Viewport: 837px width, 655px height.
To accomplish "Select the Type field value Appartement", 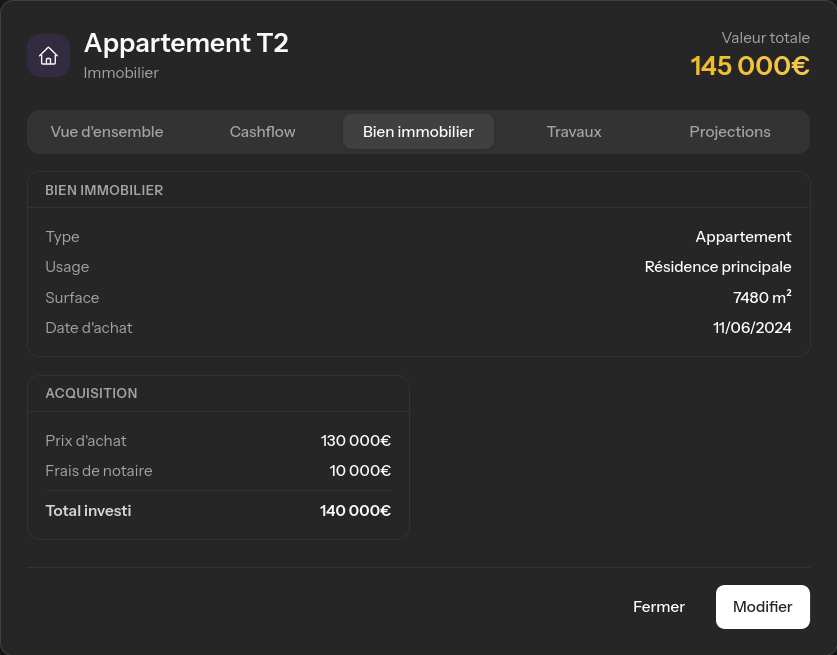I will [x=743, y=237].
